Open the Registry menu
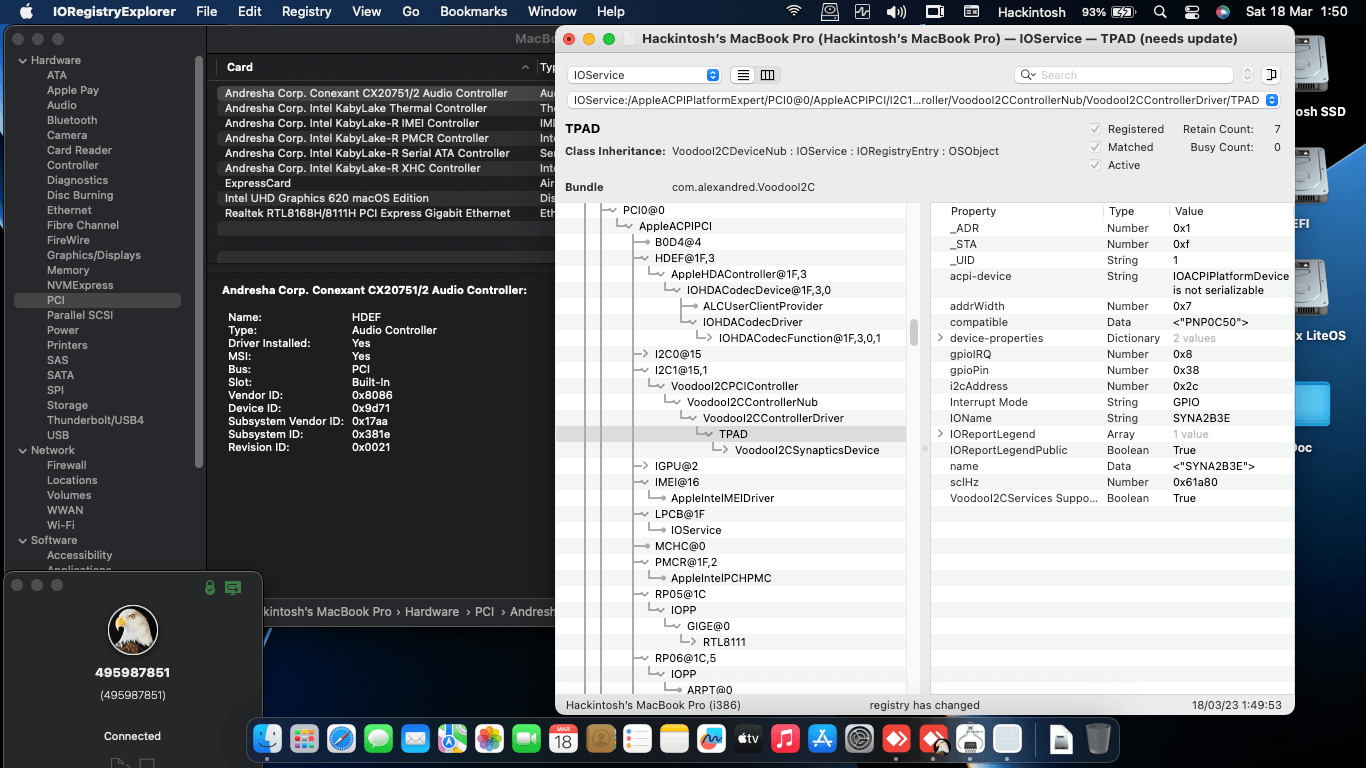 [x=307, y=12]
